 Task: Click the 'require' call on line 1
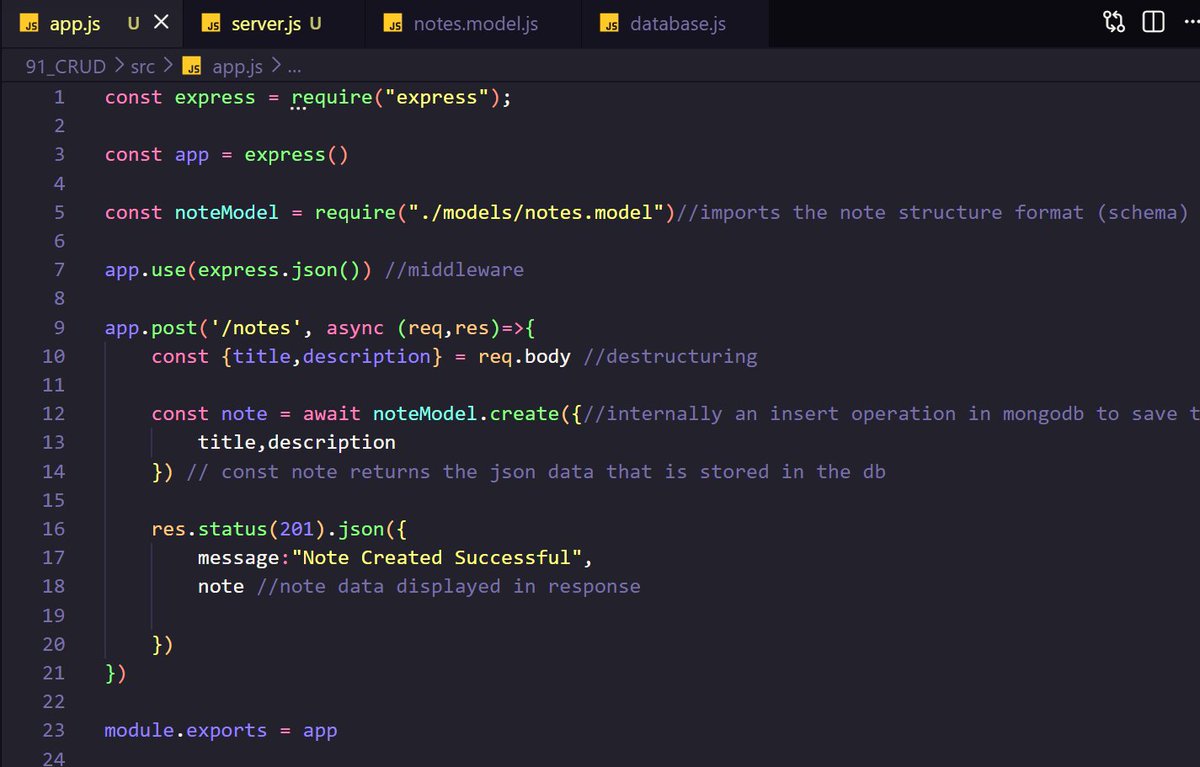click(331, 97)
